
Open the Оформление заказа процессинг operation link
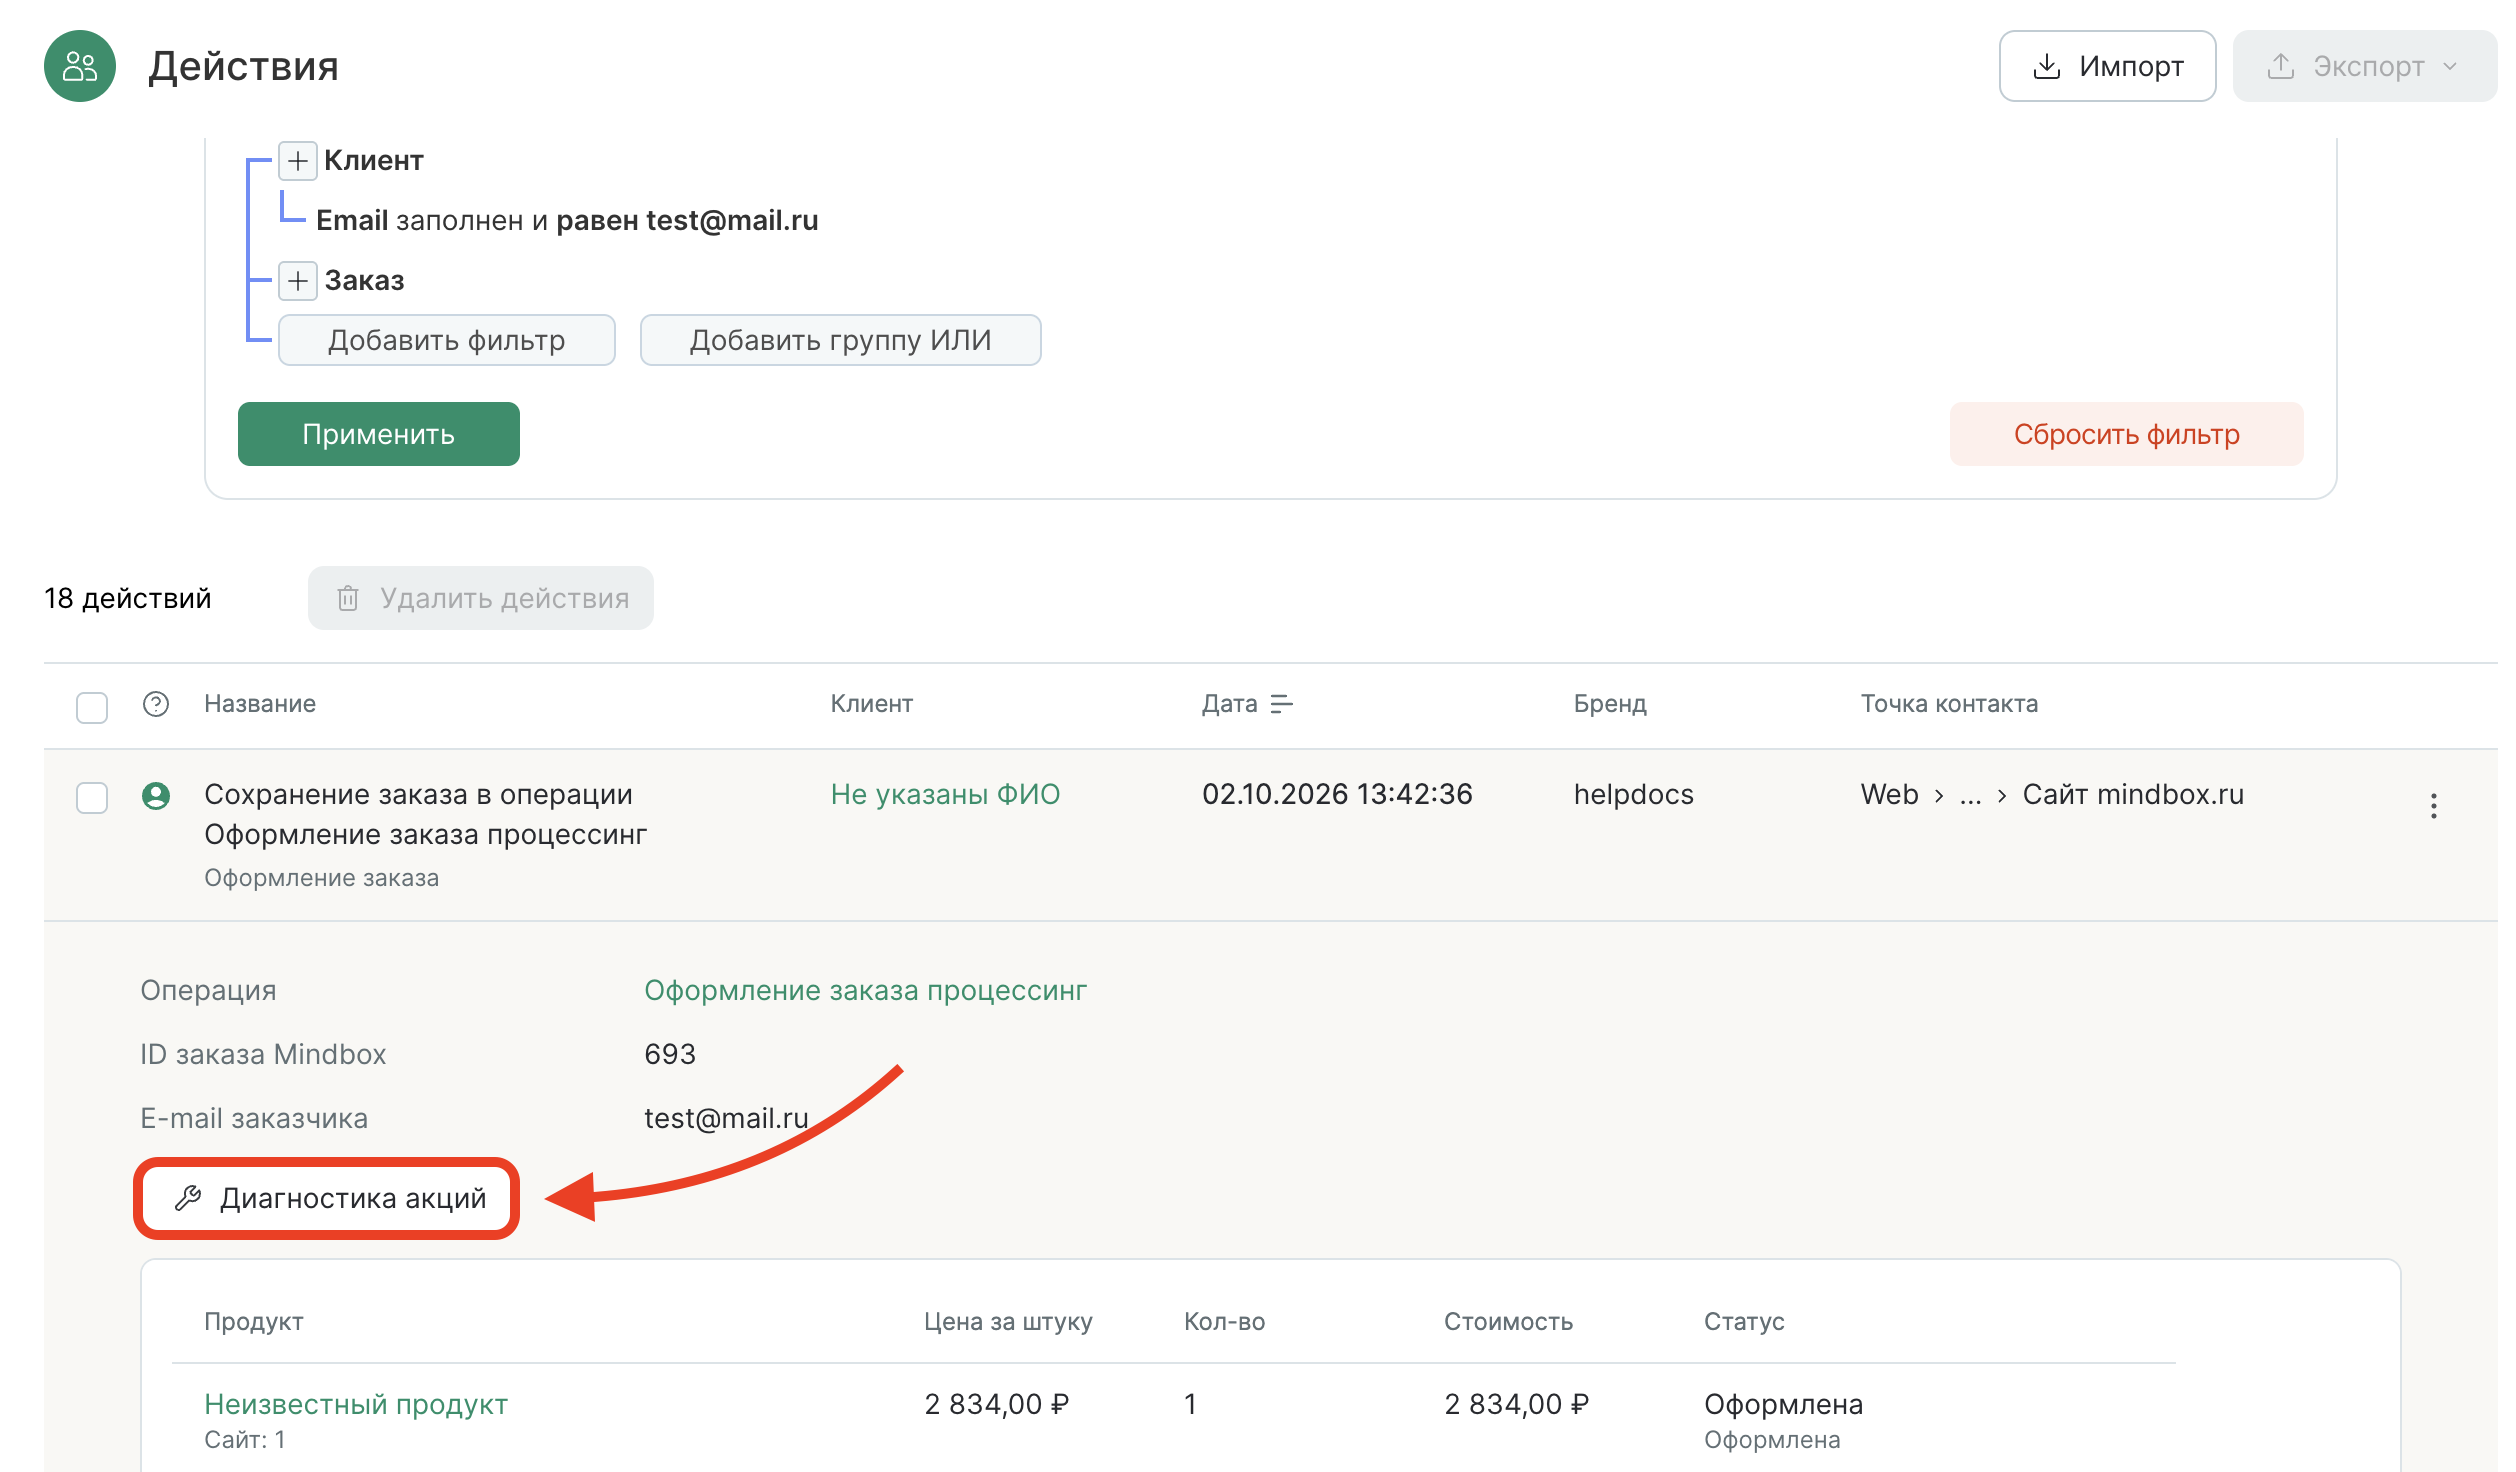click(x=865, y=990)
